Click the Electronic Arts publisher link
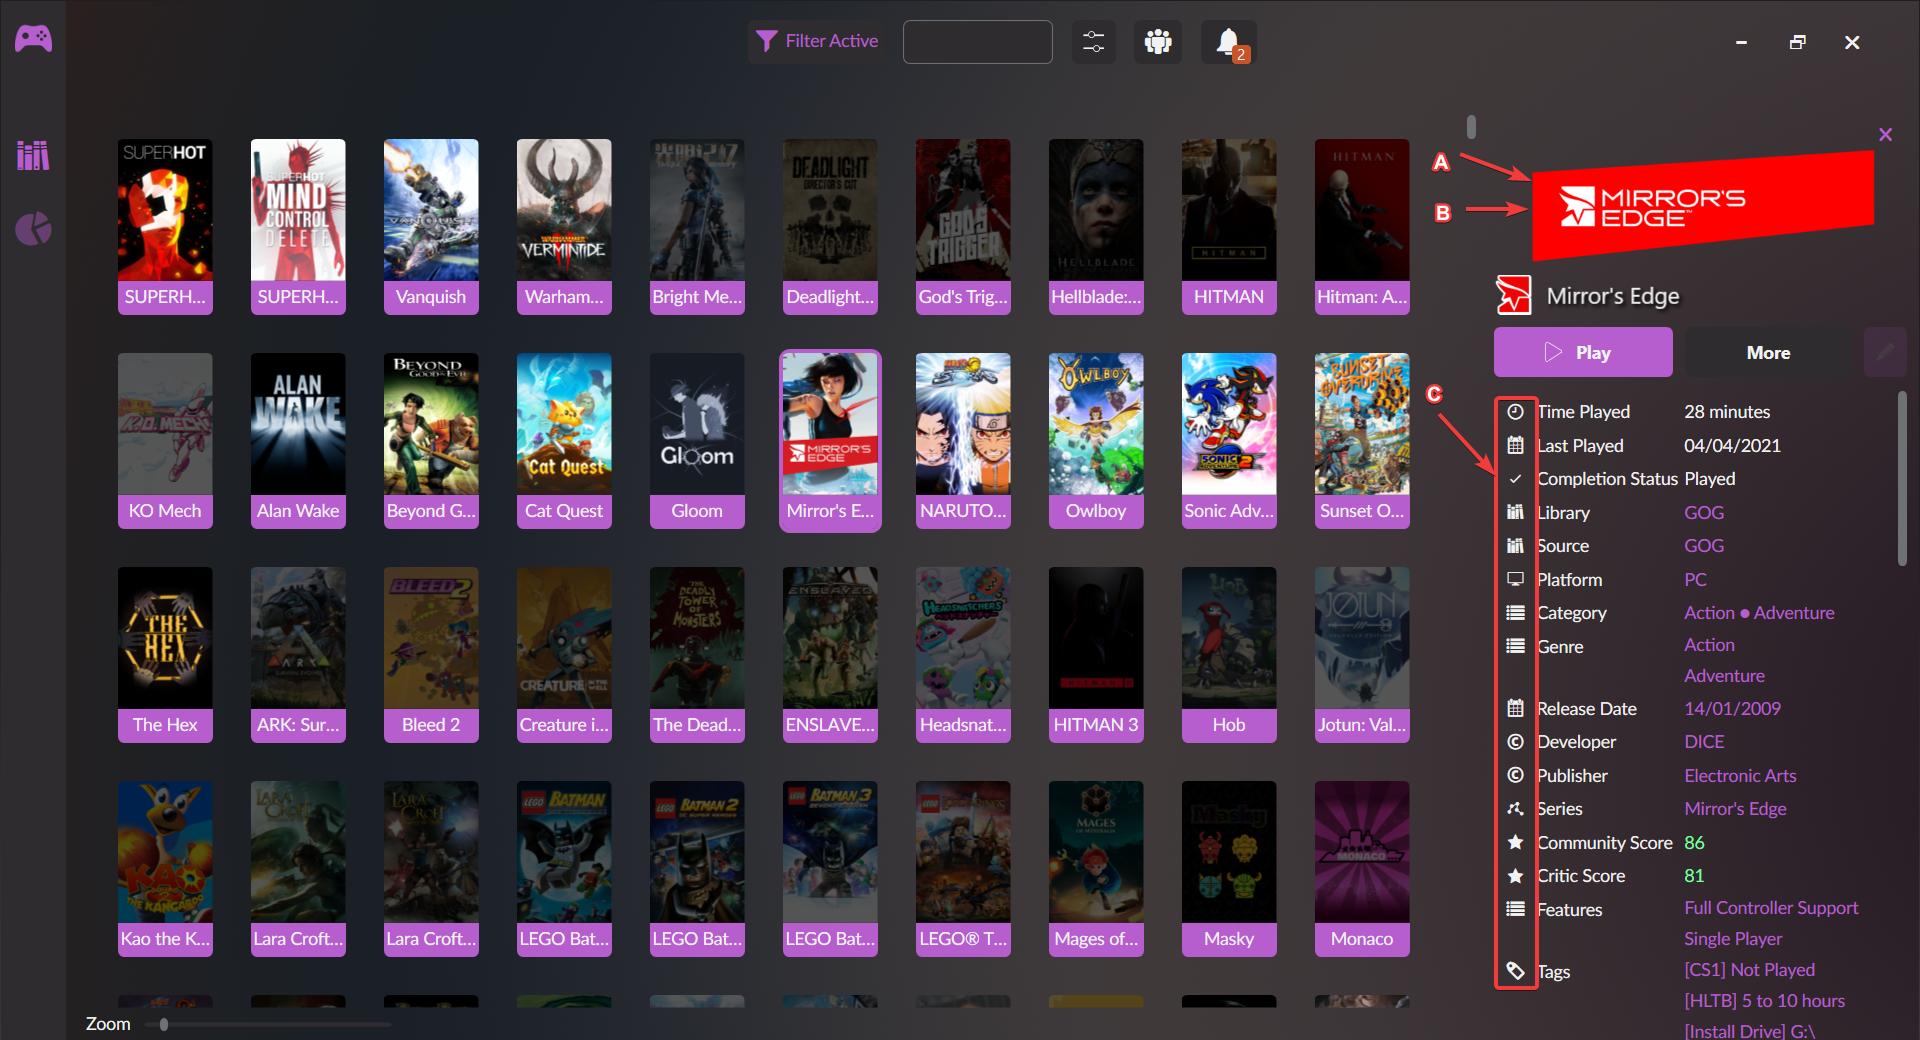Screen dimensions: 1920x1040 (1740, 775)
